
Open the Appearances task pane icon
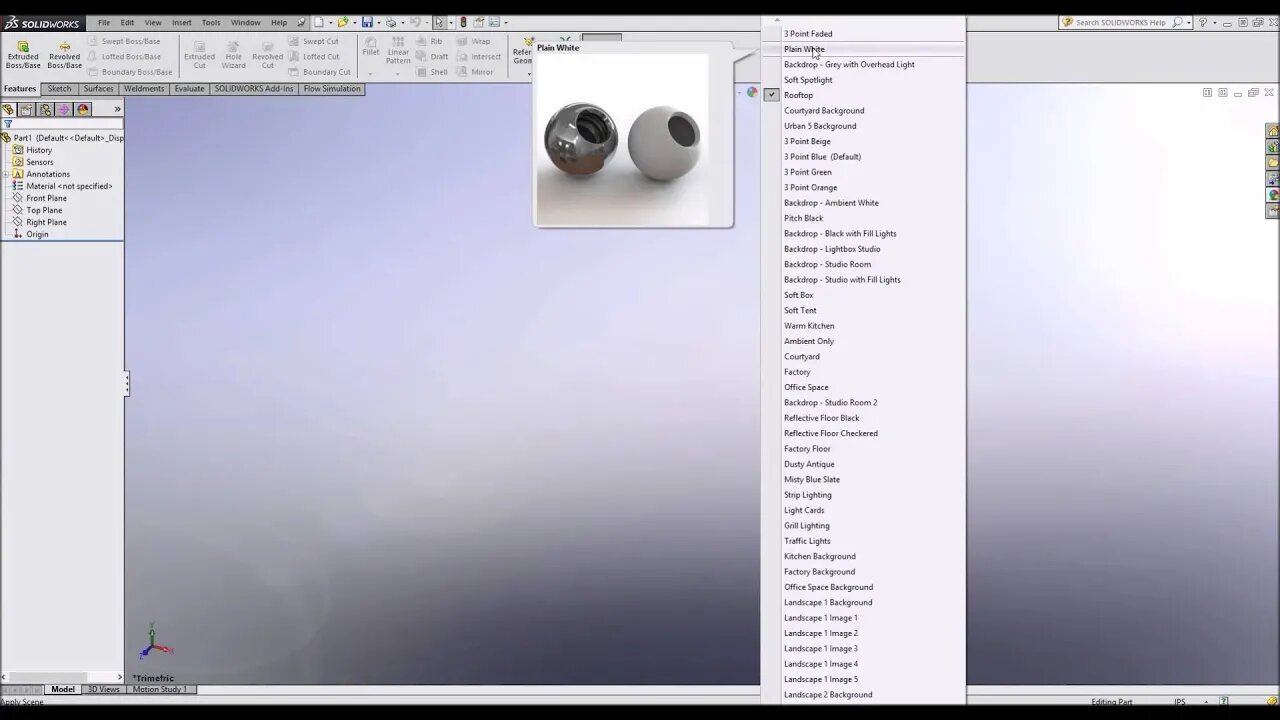tap(1273, 195)
